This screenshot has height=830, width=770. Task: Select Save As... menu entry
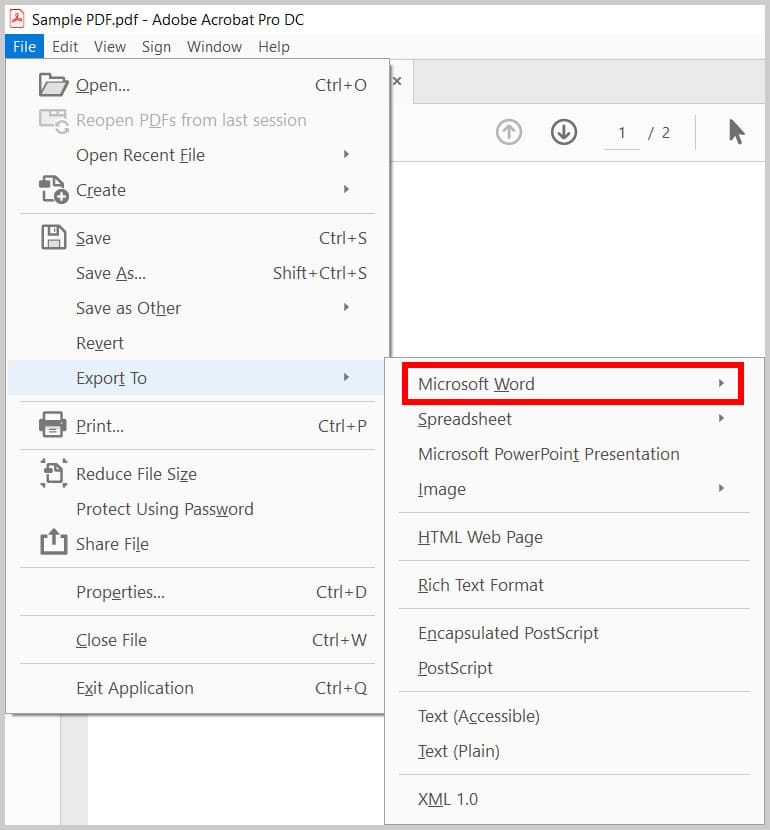[196, 273]
